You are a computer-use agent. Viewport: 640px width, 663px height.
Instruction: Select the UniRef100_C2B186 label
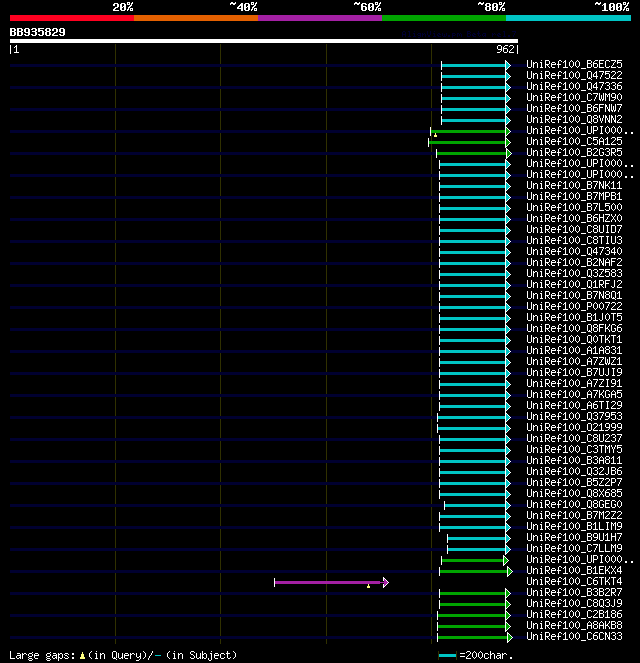pos(574,614)
